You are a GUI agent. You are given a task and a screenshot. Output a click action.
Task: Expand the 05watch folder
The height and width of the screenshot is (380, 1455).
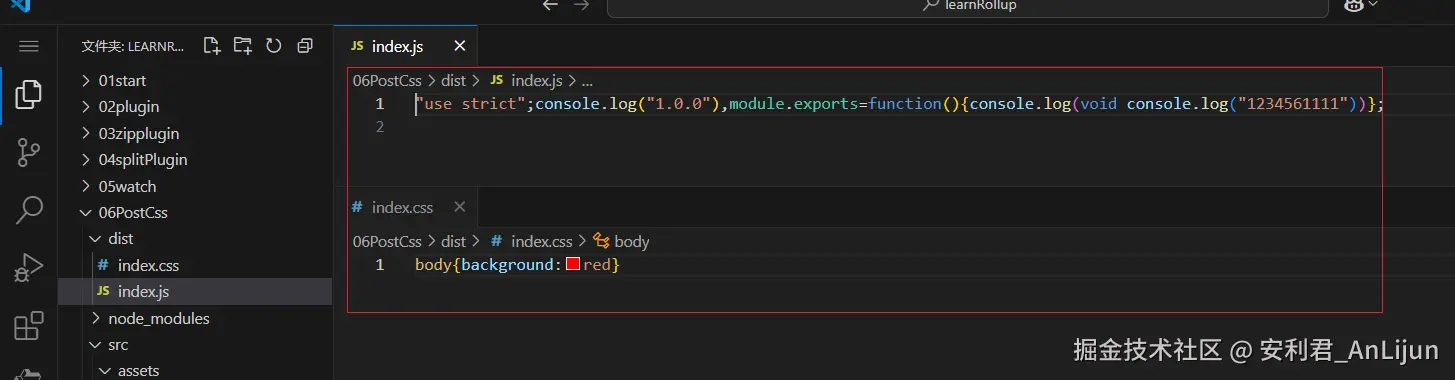127,186
